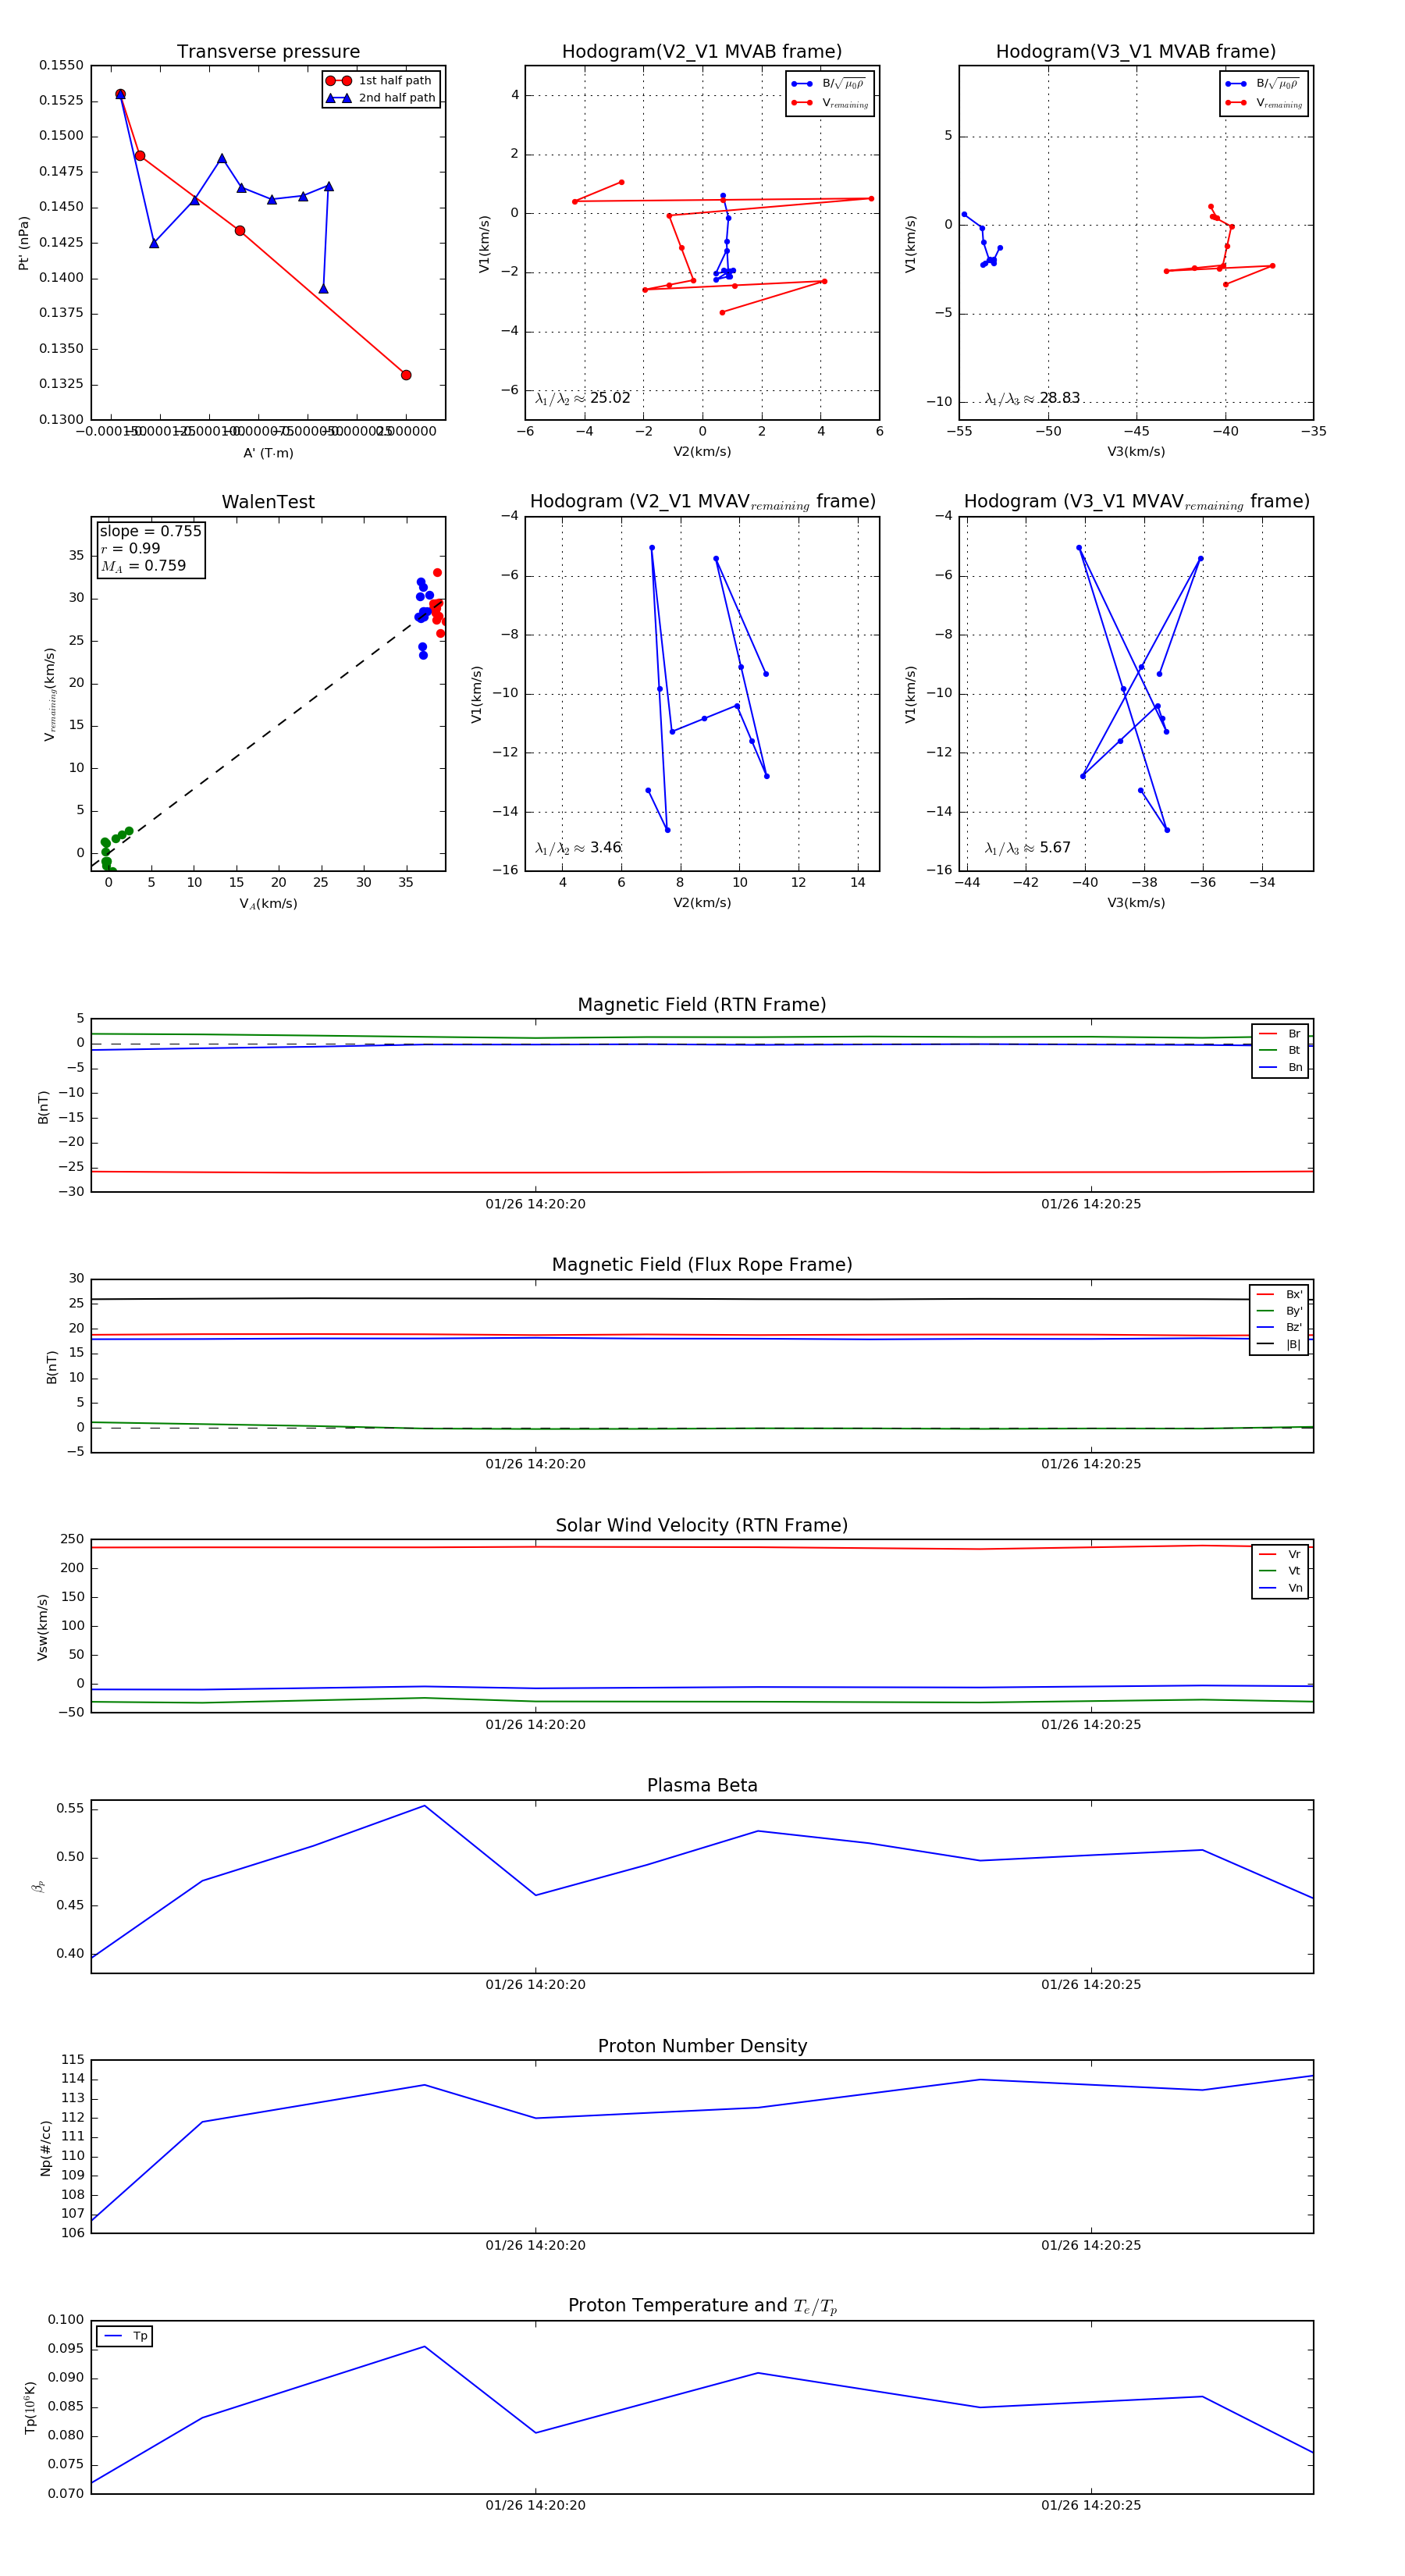Image resolution: width=1405 pixels, height=2576 pixels.
Task: Click the '2nd half path' legend entry
Action: (x=381, y=97)
